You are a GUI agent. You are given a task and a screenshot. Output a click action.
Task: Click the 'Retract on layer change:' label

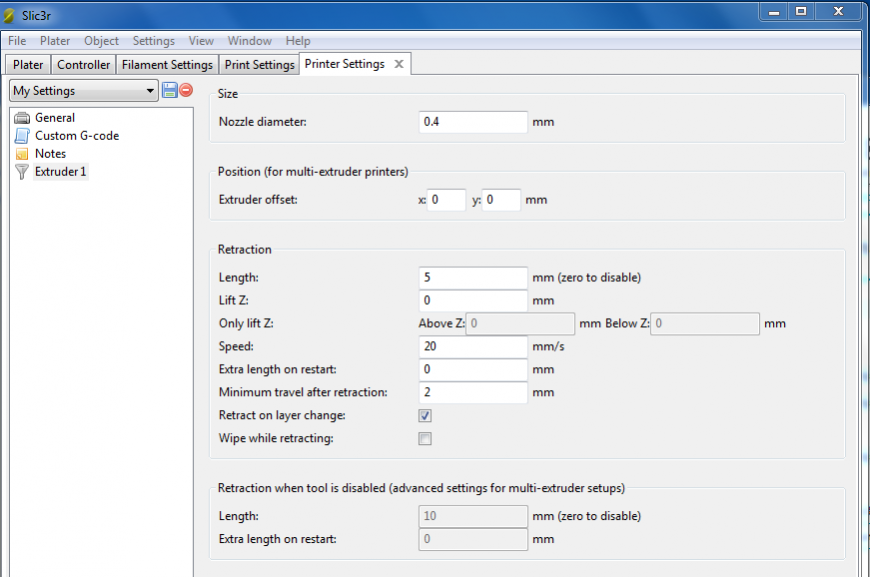click(x=282, y=415)
